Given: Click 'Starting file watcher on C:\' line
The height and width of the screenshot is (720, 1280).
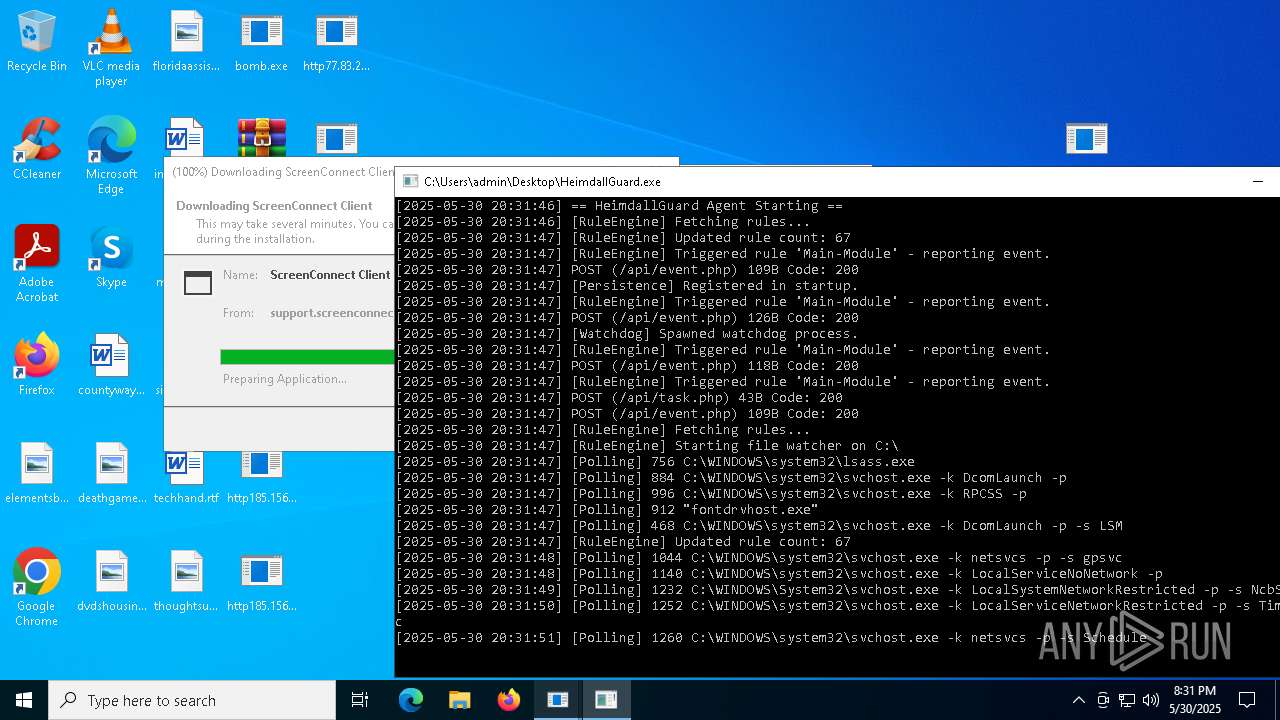Looking at the screenshot, I should (x=648, y=446).
